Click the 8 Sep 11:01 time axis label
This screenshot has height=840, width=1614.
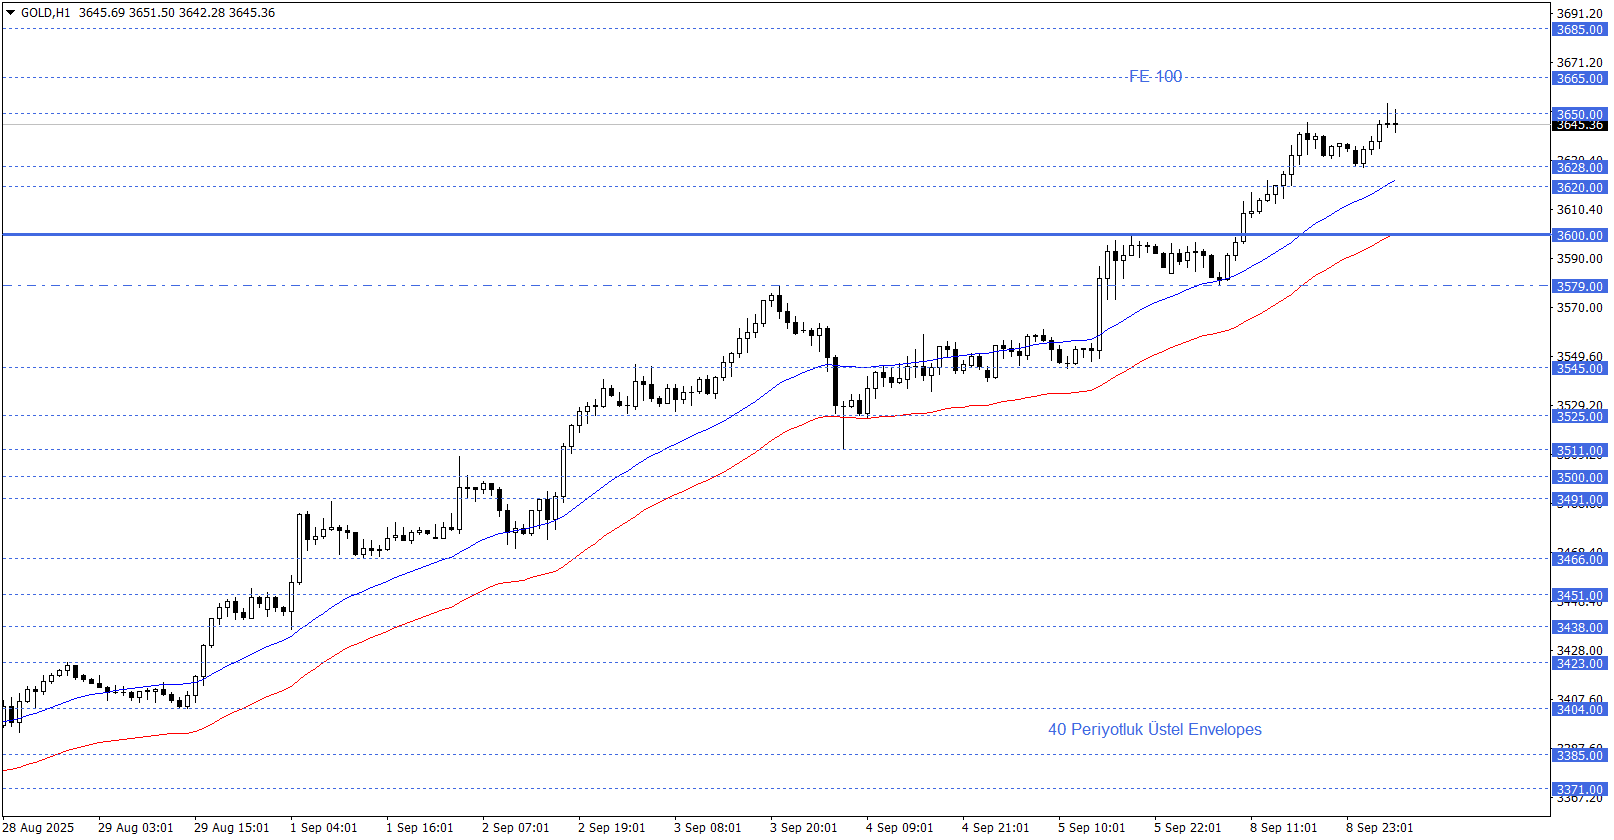tap(1283, 827)
